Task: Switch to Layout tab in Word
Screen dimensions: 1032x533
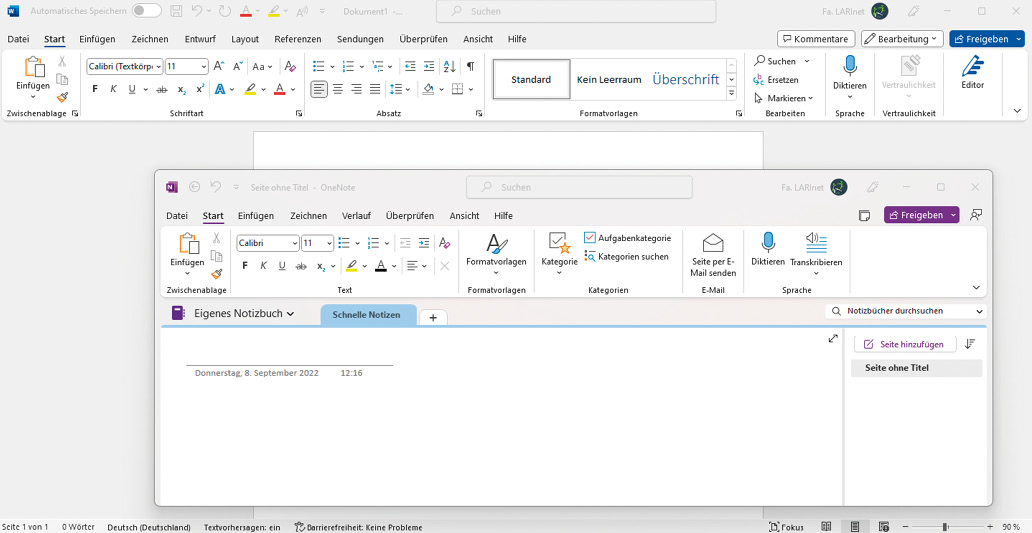Action: (245, 39)
